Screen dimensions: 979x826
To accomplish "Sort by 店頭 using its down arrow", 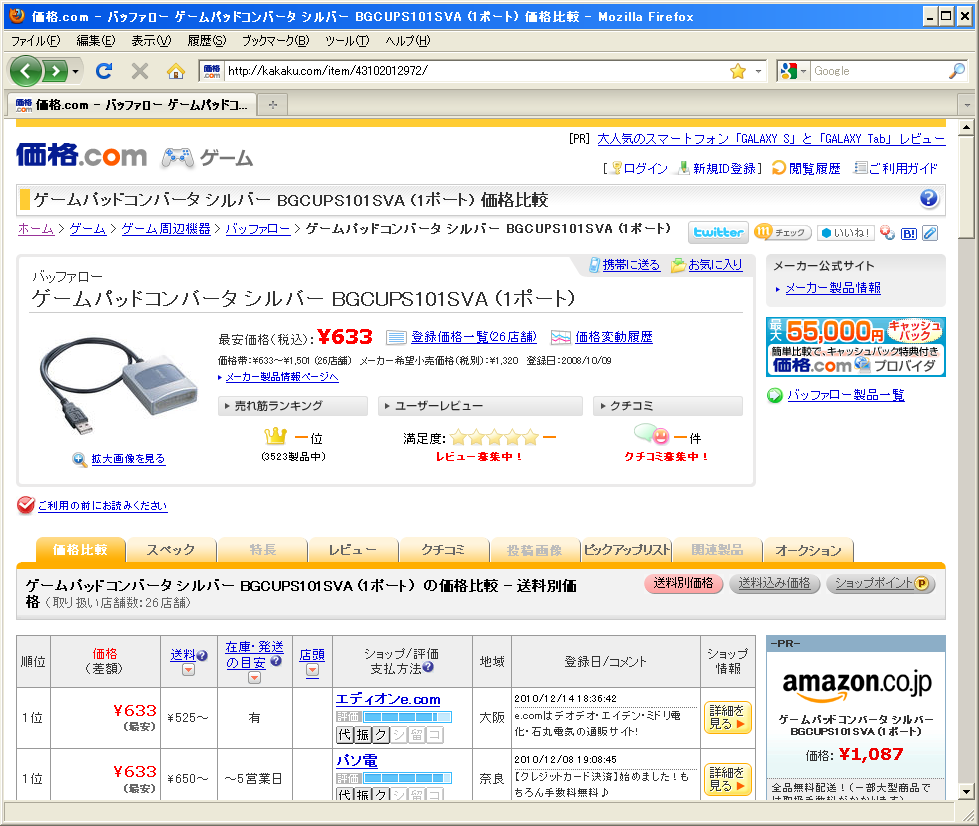I will click(x=313, y=670).
